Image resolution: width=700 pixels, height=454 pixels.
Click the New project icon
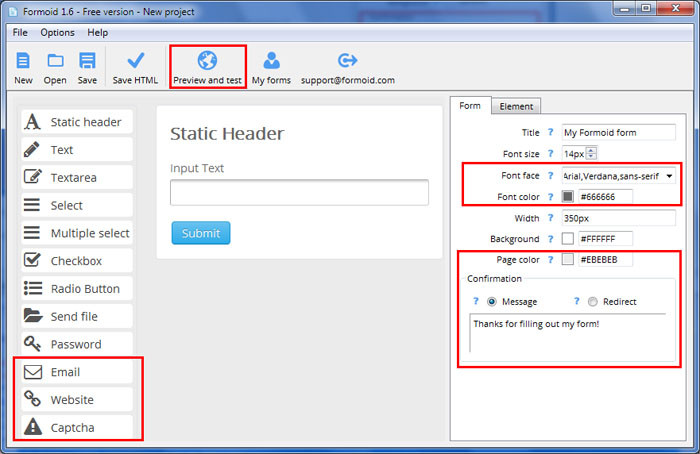(23, 61)
